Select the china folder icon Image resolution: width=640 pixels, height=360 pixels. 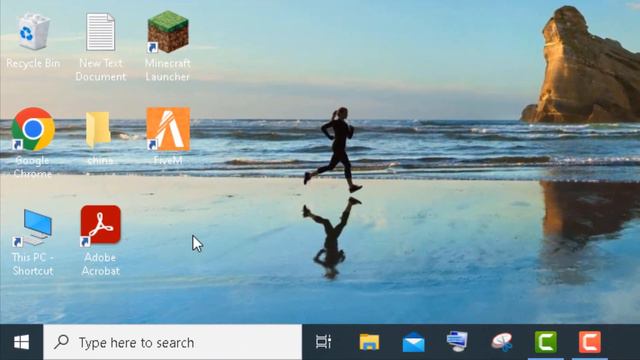point(98,129)
